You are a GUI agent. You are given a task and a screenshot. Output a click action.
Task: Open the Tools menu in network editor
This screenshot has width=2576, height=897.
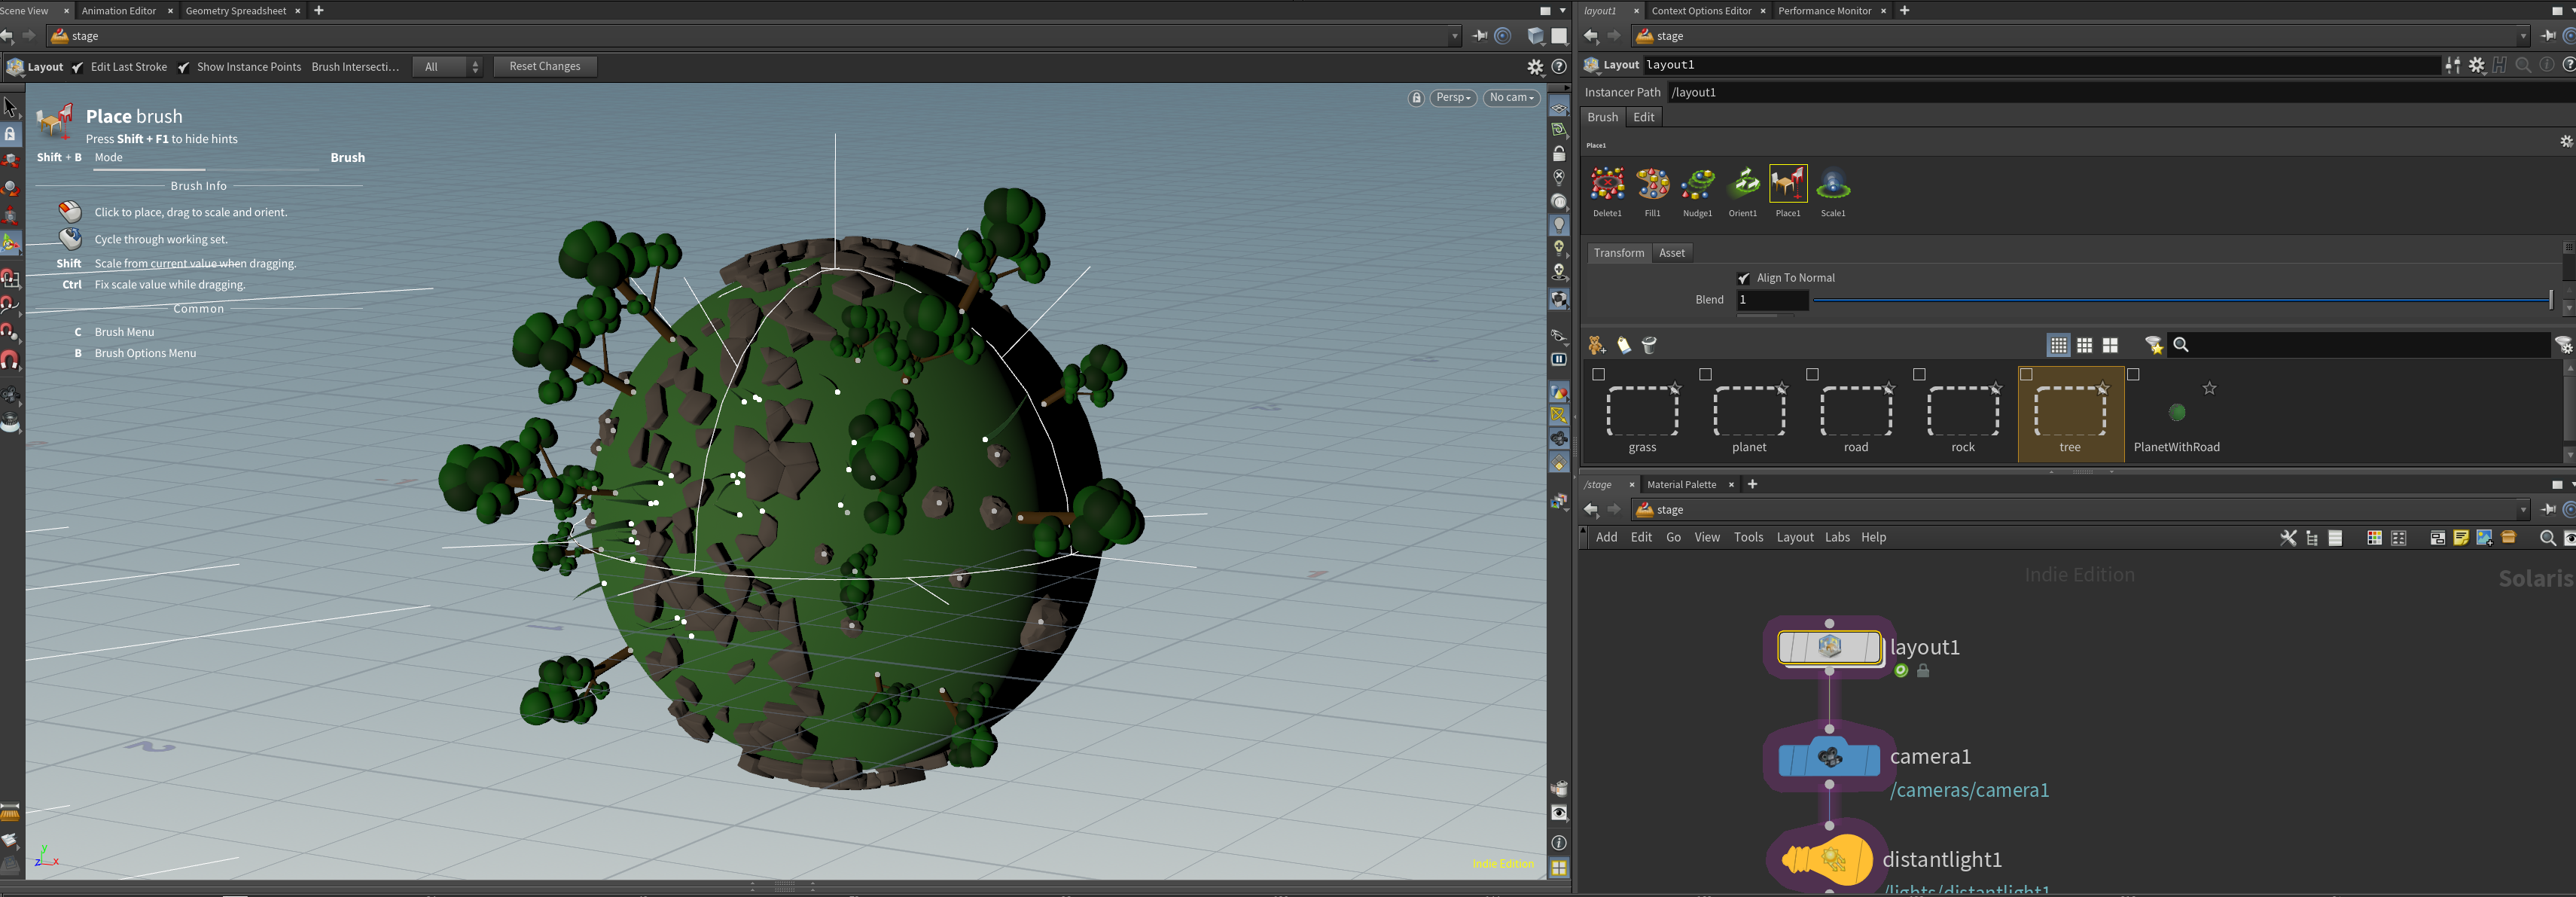tap(1748, 537)
